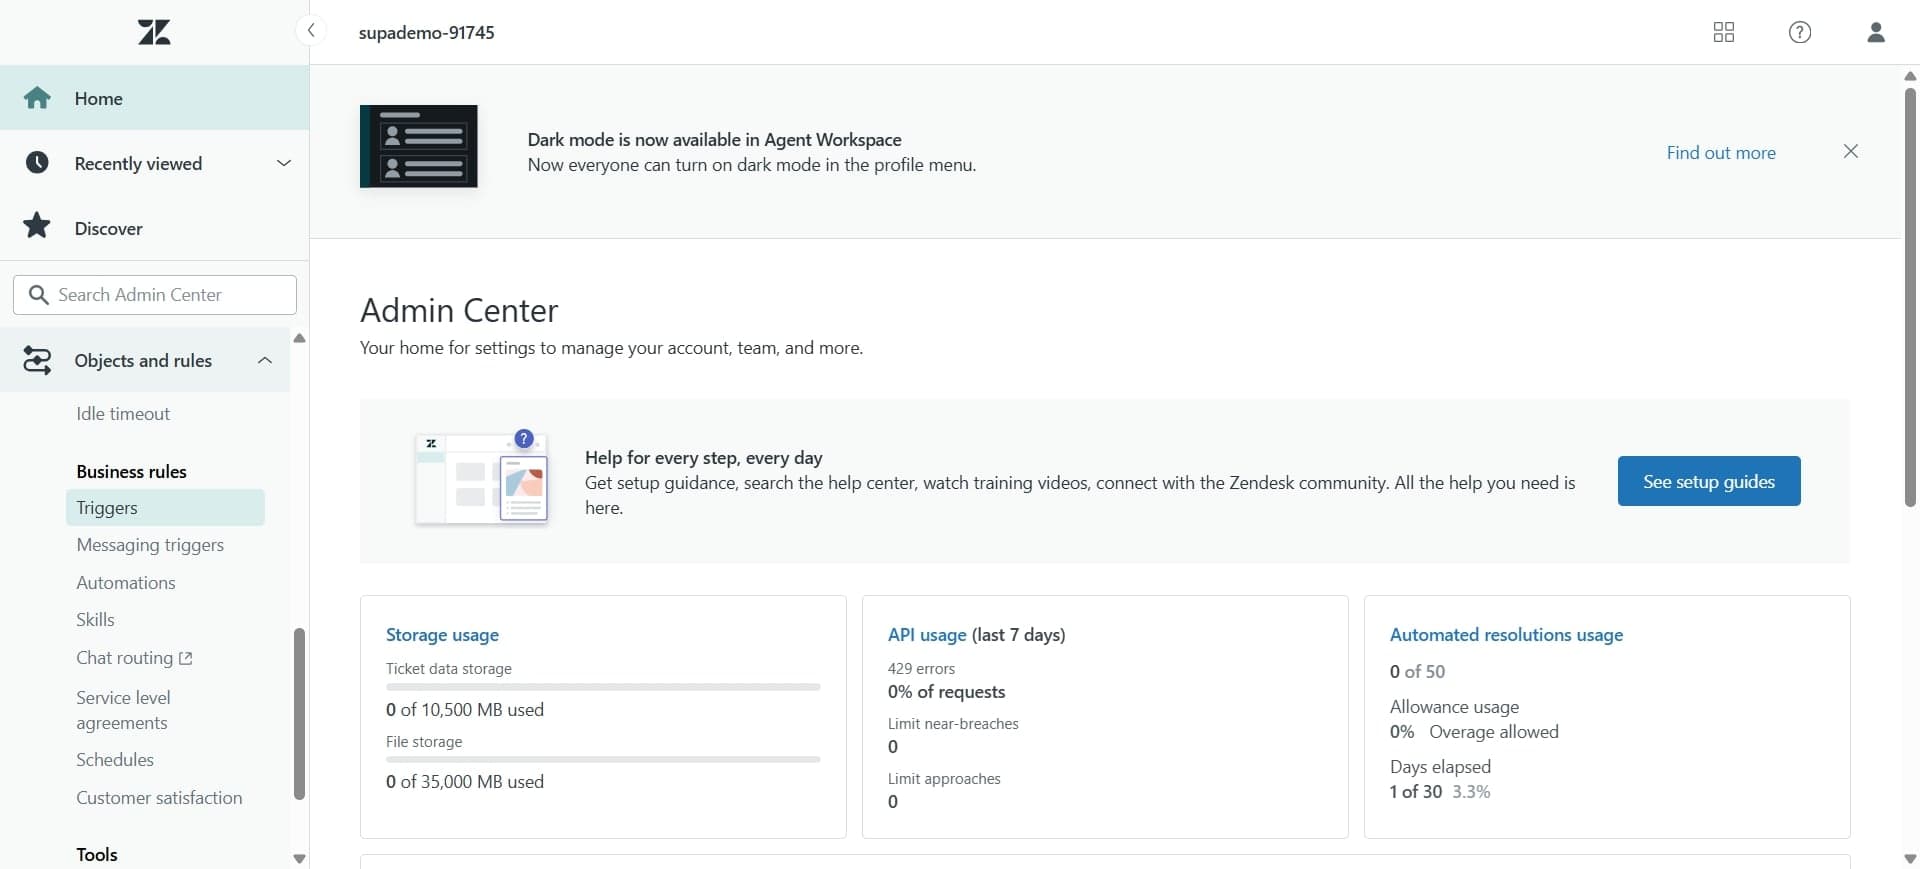Open the help question mark icon
Image resolution: width=1920 pixels, height=869 pixels.
[1799, 32]
